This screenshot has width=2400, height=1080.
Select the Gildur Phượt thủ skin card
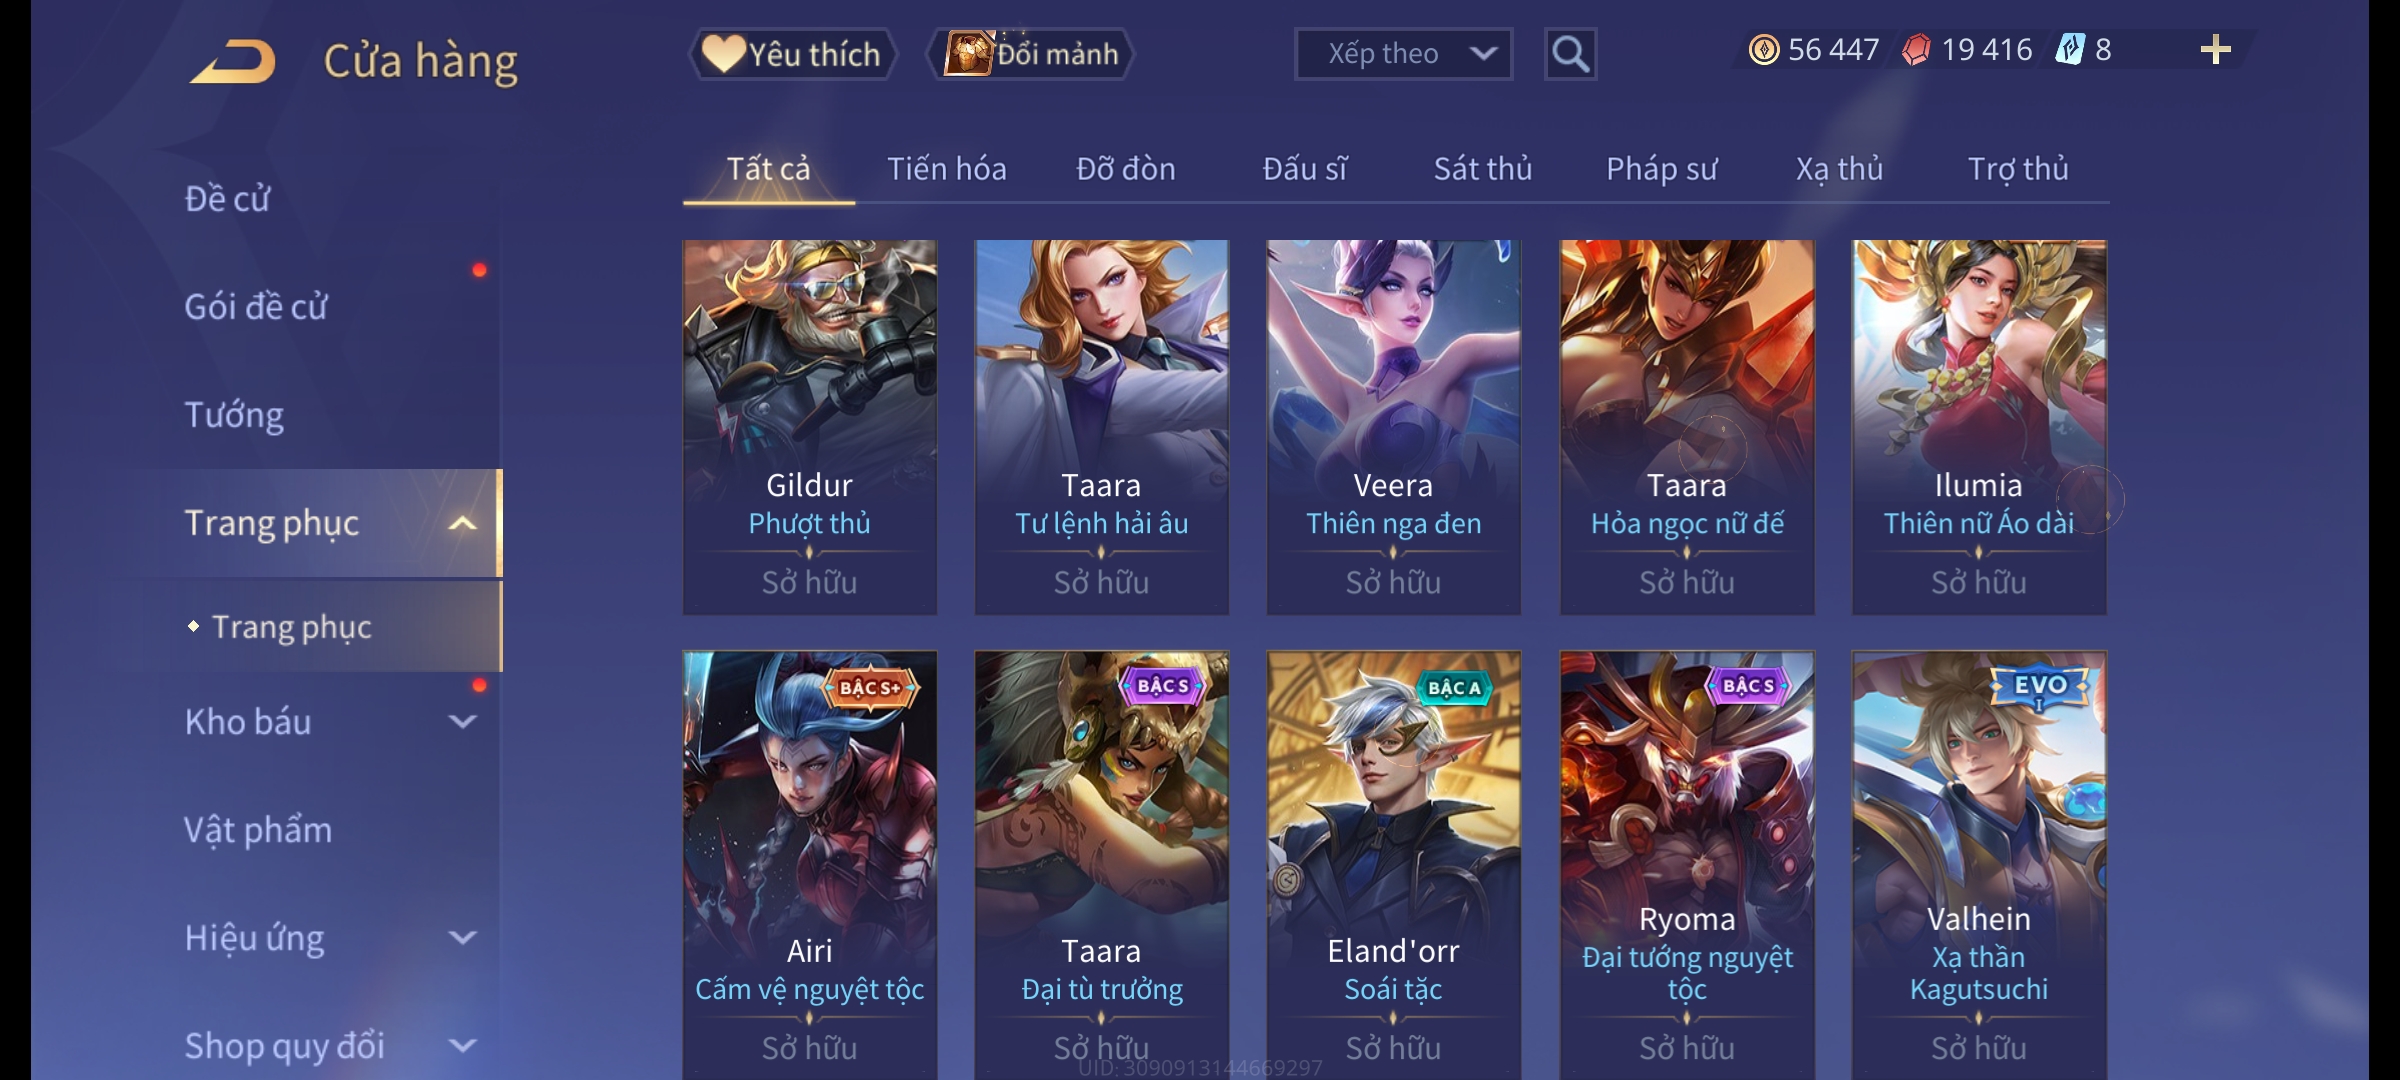pyautogui.click(x=810, y=427)
